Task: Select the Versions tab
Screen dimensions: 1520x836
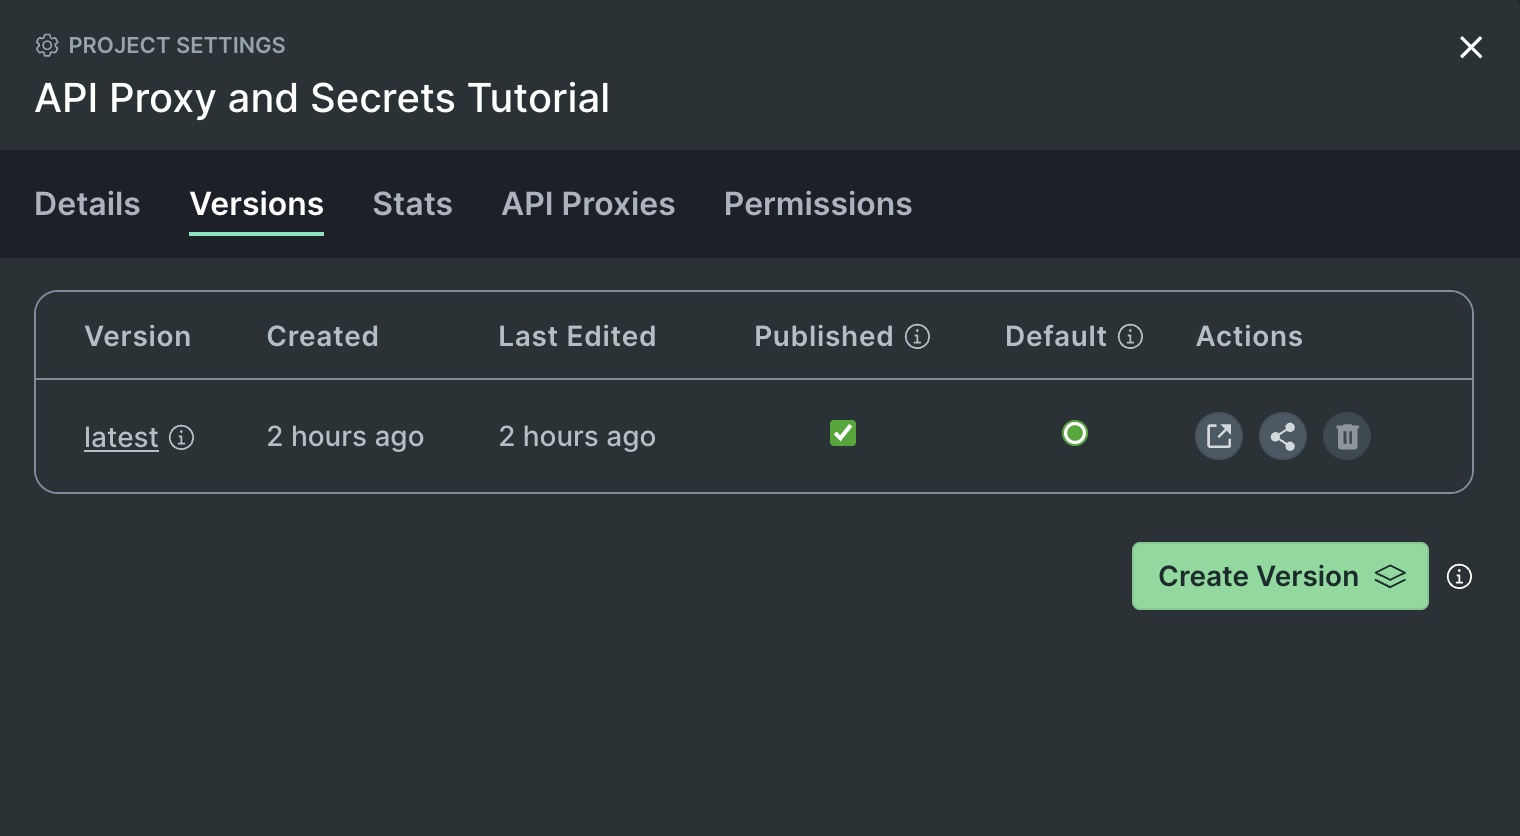Action: point(256,204)
